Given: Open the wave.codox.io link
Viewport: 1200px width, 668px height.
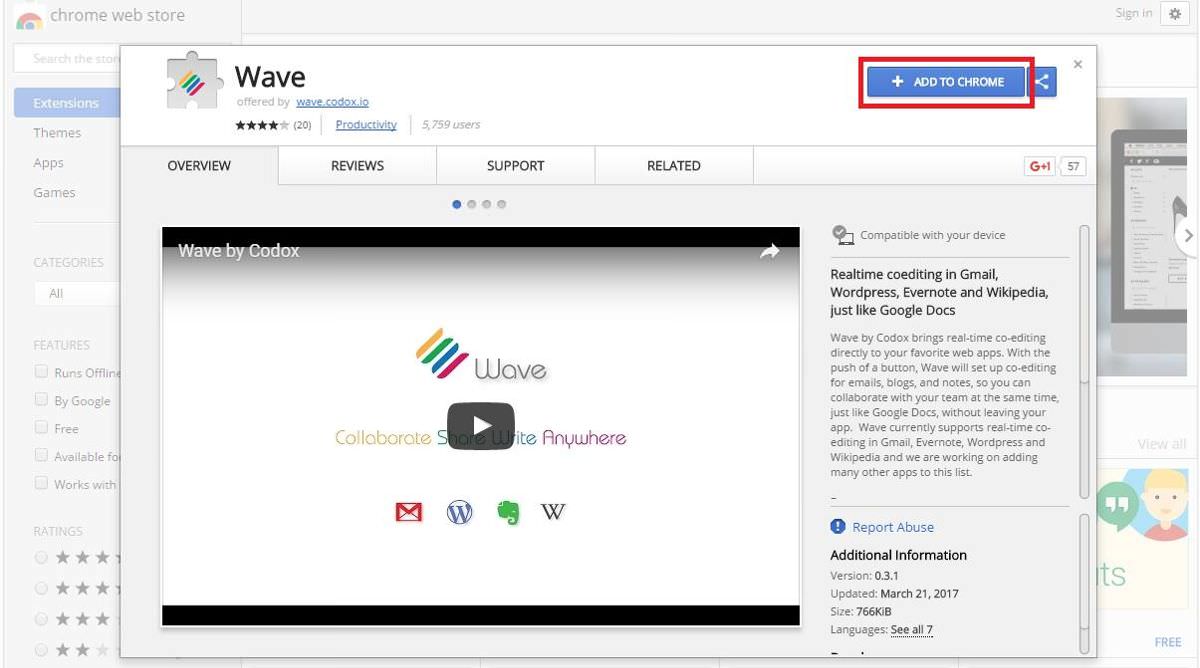Looking at the screenshot, I should [332, 102].
